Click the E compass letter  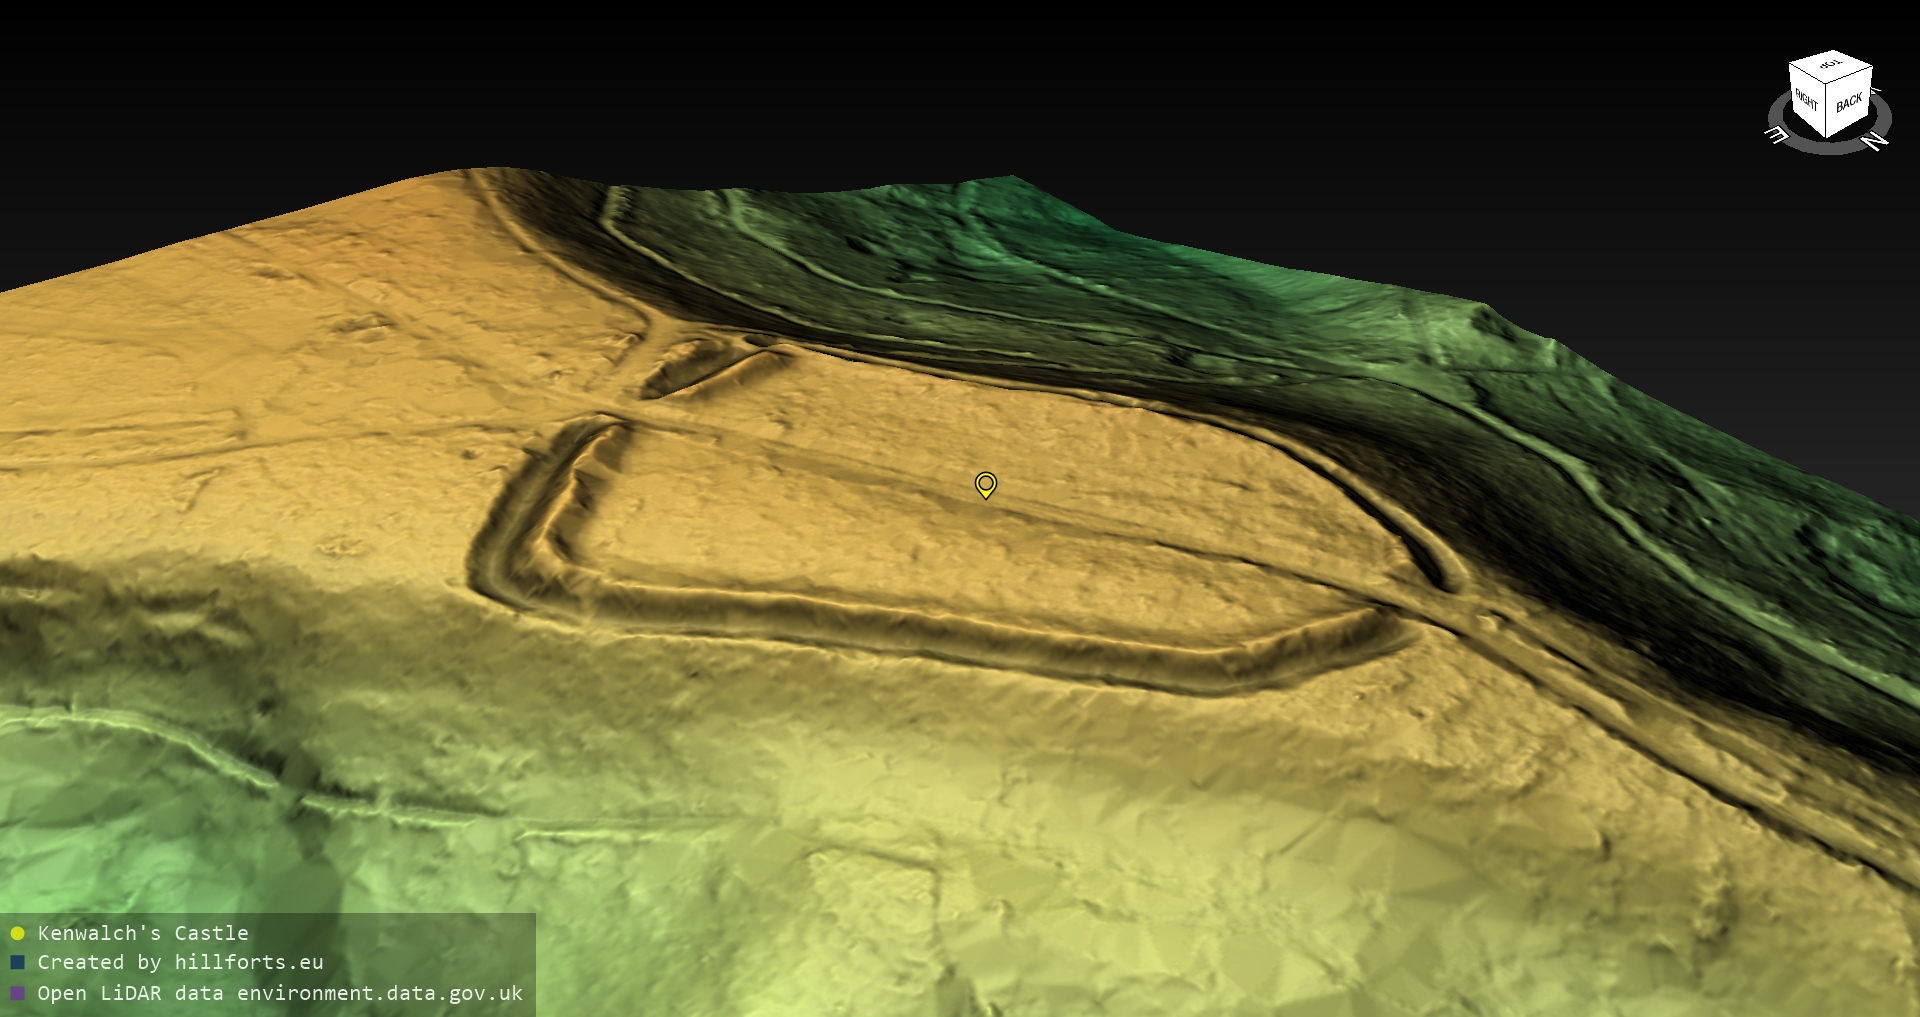[x=1778, y=136]
